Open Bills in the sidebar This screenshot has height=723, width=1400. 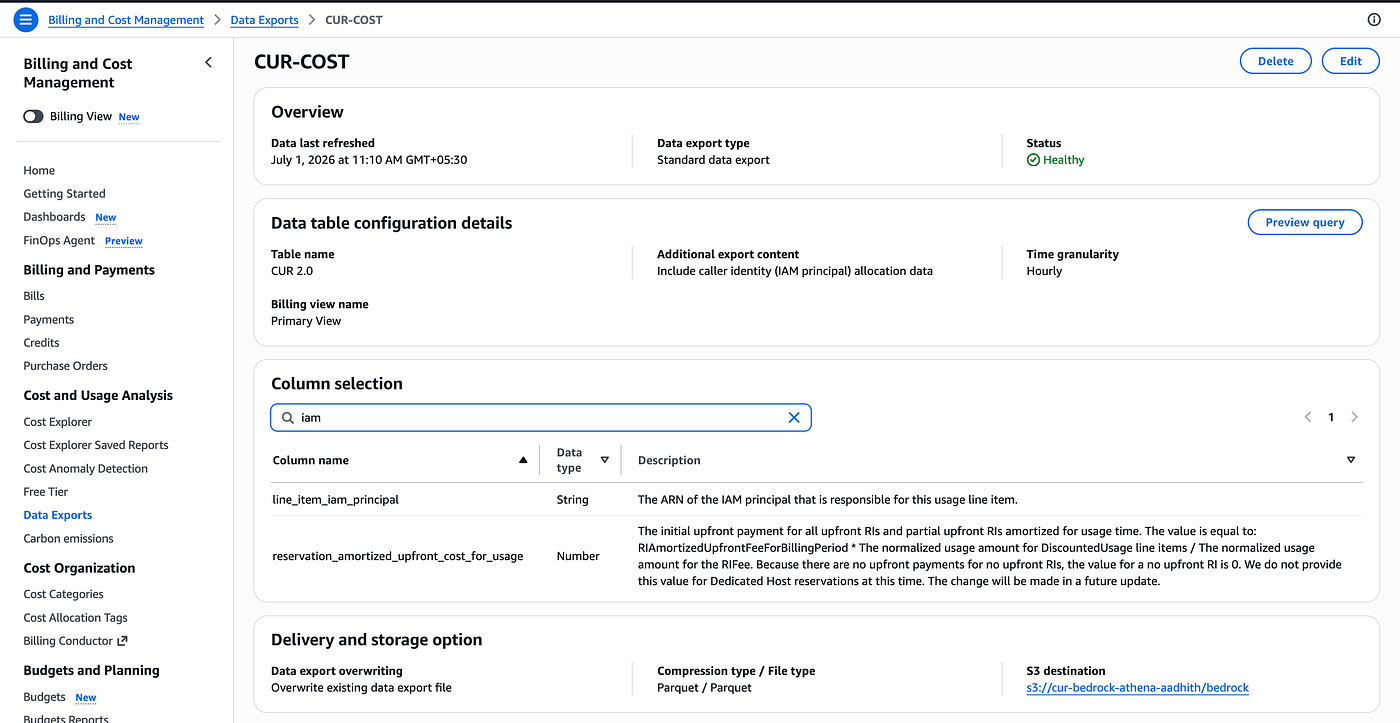[x=34, y=296]
